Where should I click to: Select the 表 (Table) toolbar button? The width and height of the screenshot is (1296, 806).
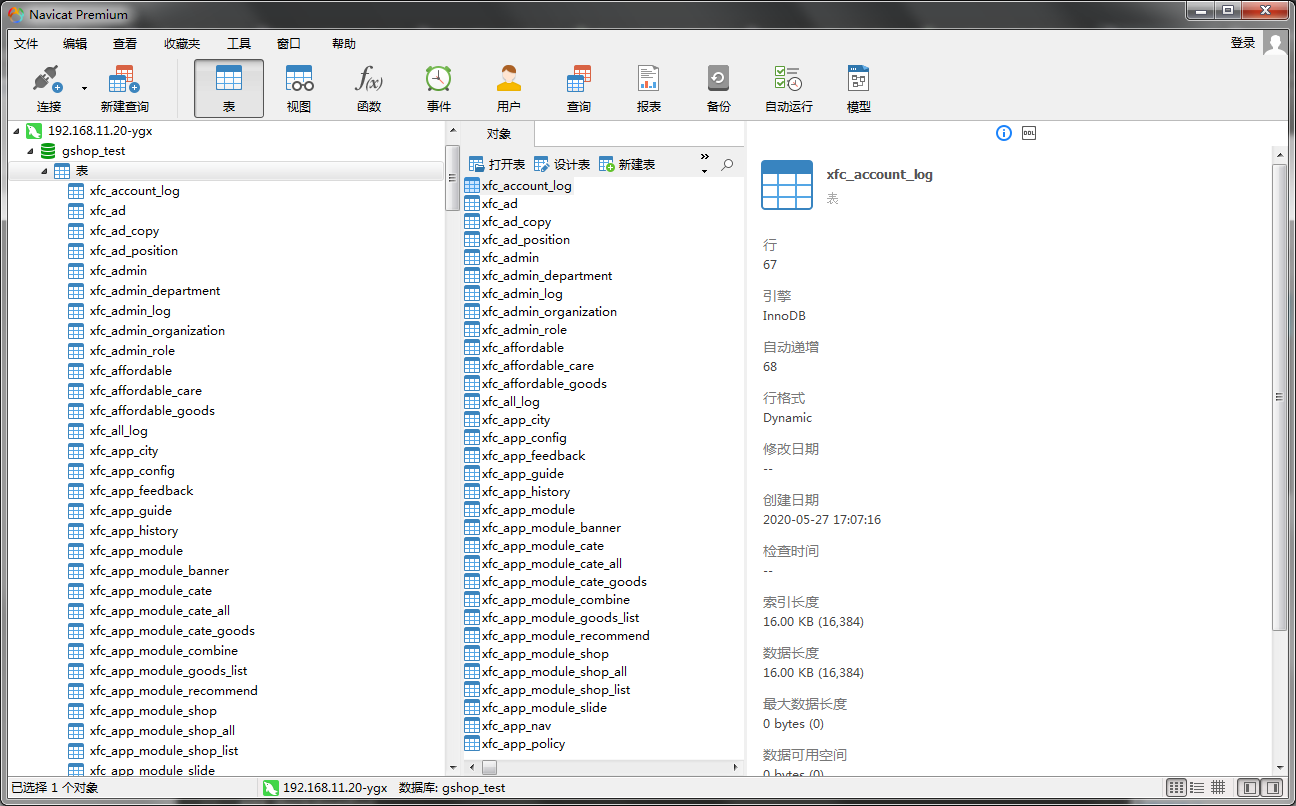tap(229, 88)
